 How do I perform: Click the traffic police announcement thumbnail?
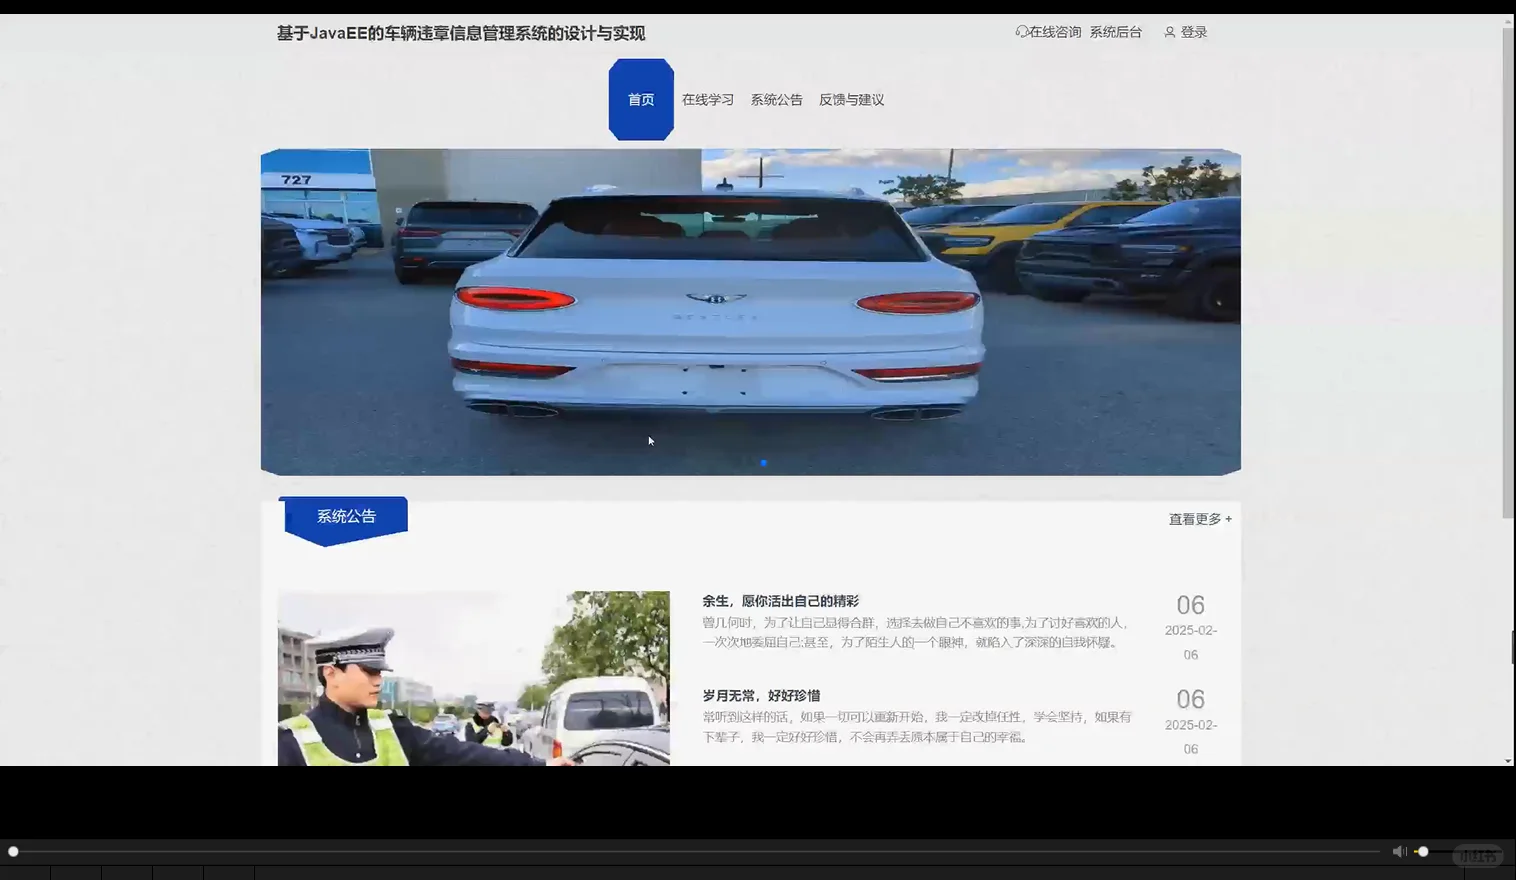tap(473, 677)
